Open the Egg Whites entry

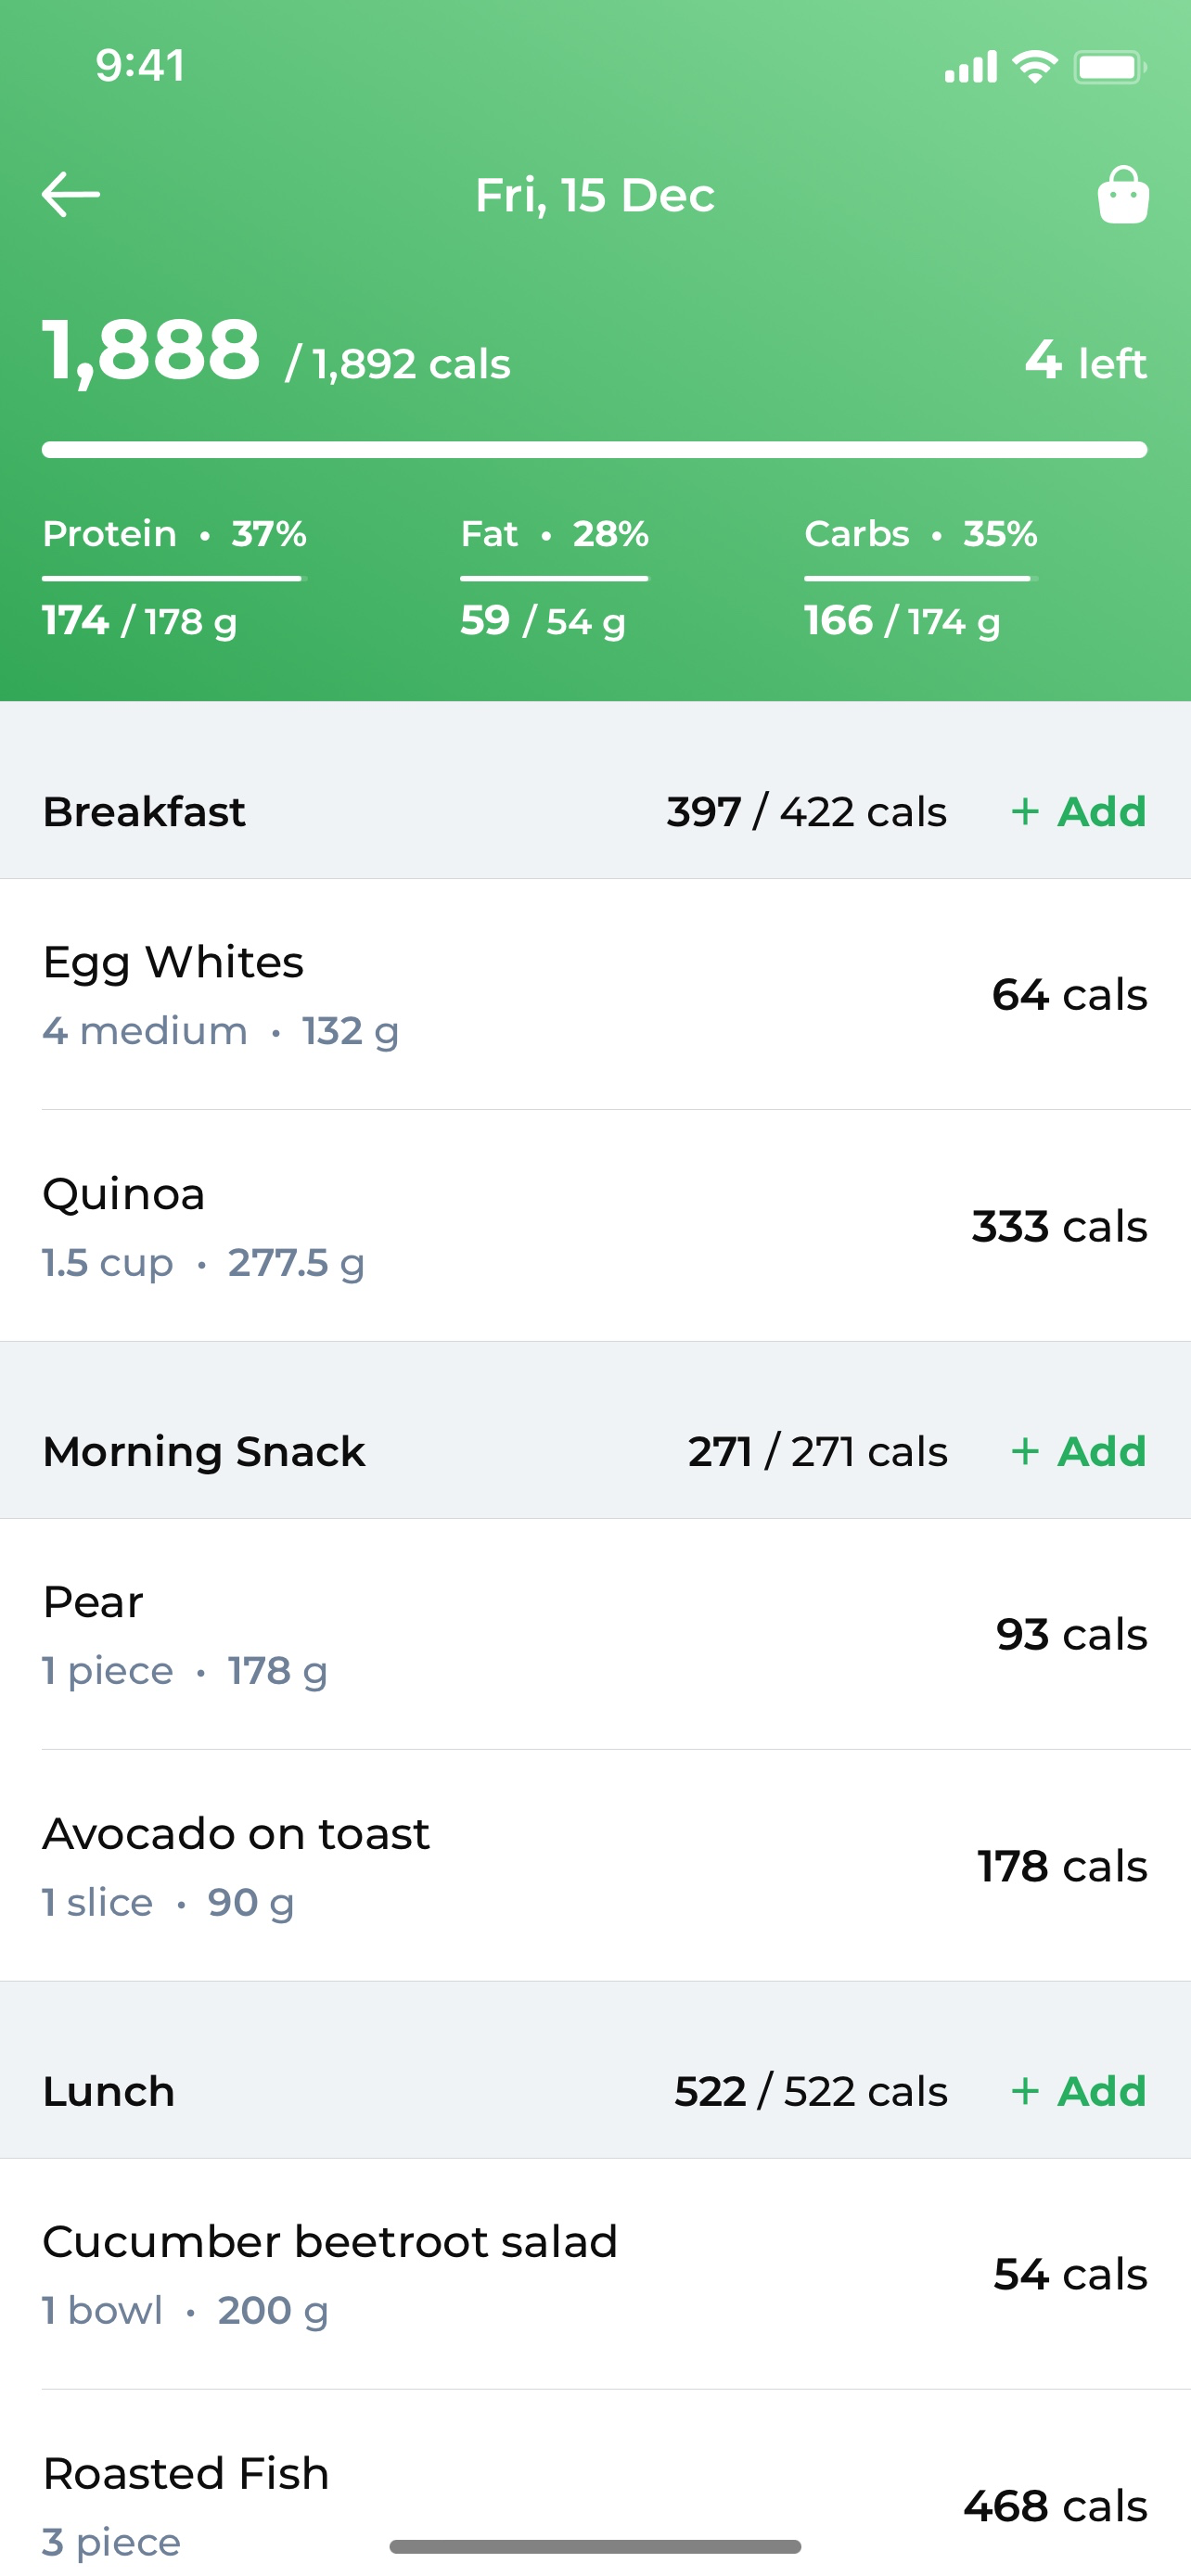[x=595, y=994]
